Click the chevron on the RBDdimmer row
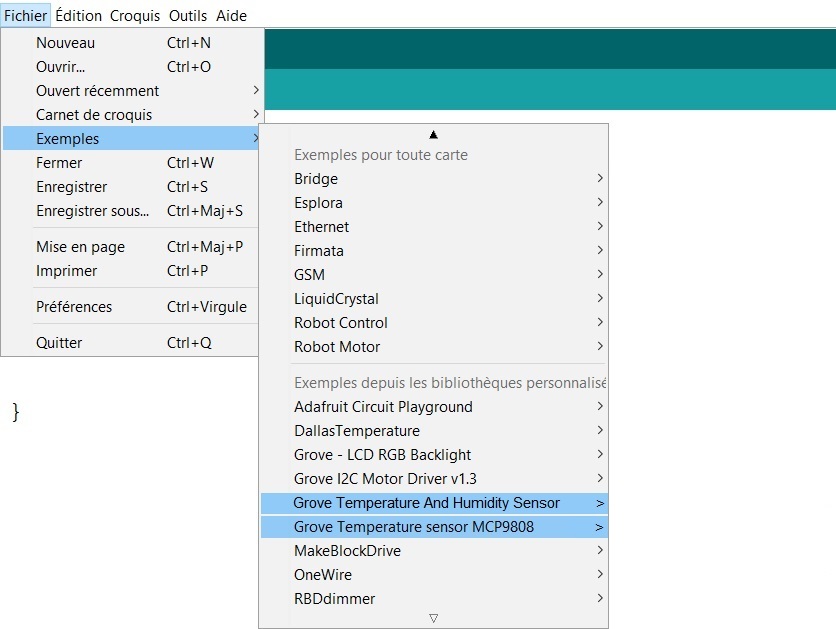This screenshot has width=836, height=629. click(x=600, y=598)
